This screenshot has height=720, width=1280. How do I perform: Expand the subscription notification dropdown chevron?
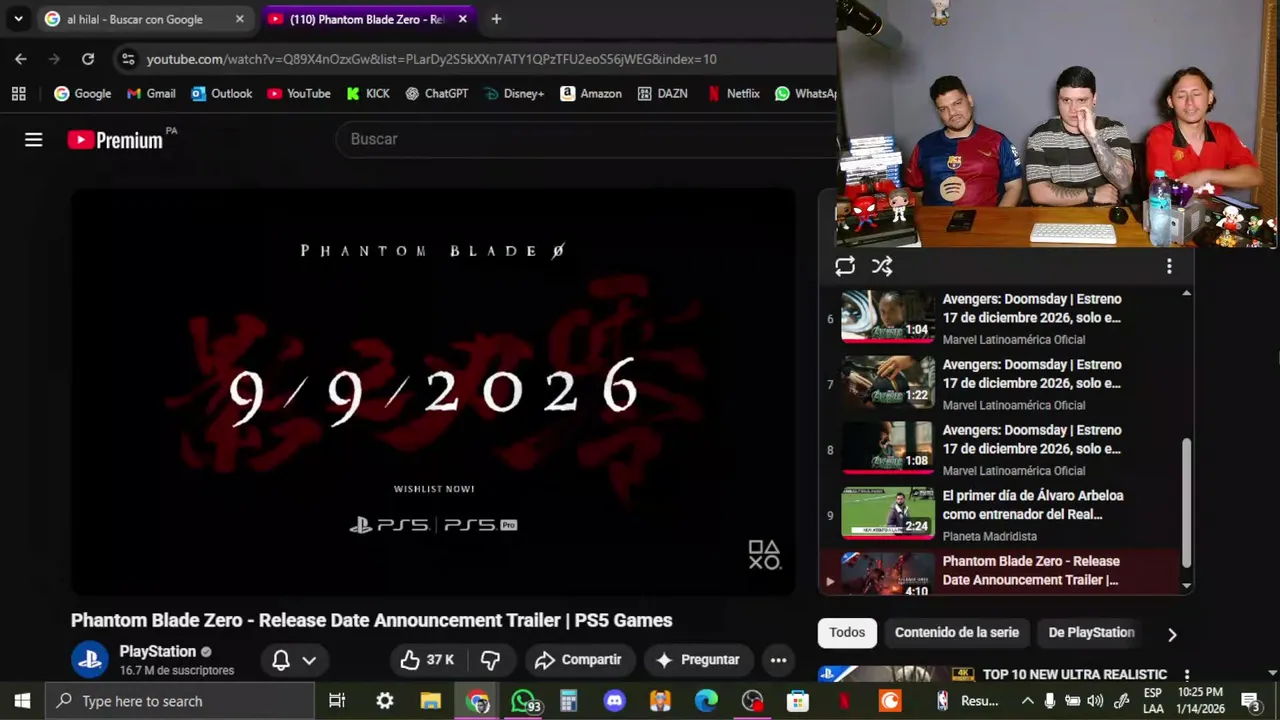309,660
